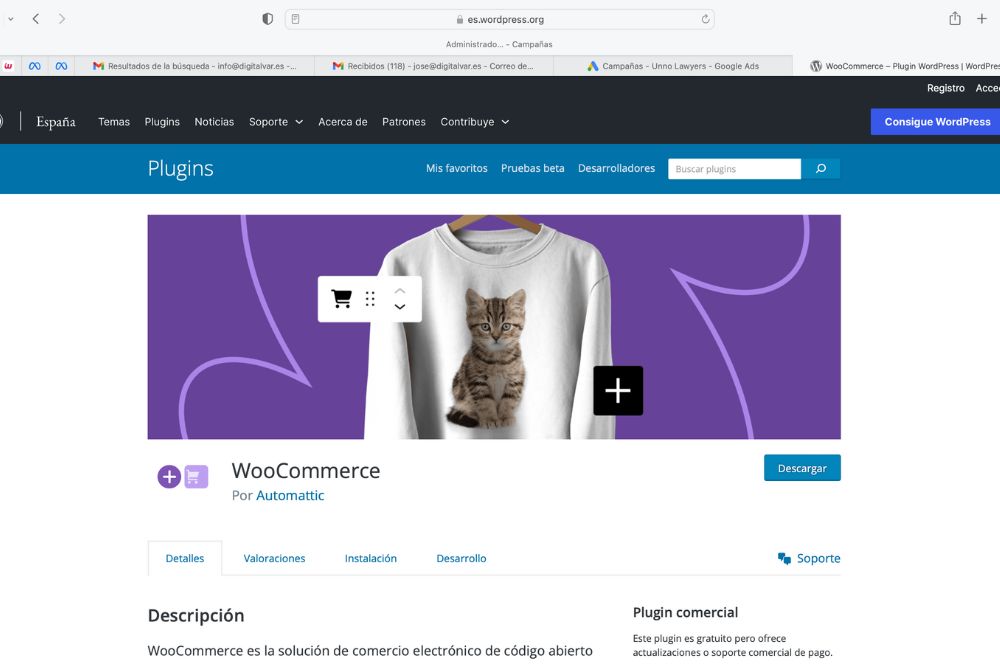Click inside the Buscar plugins search field
The image size is (1000, 664).
734,168
